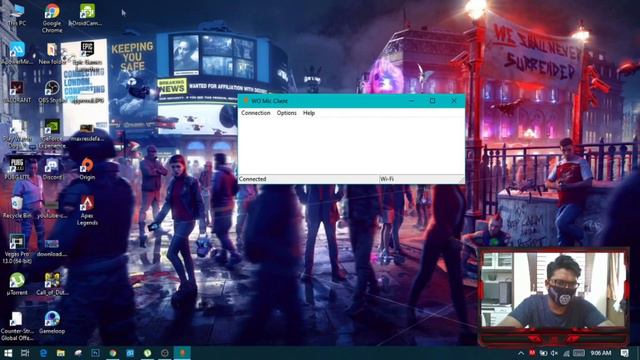This screenshot has width=640, height=360.
Task: Open the taskbar clock showing 9:06 AM
Action: point(600,353)
